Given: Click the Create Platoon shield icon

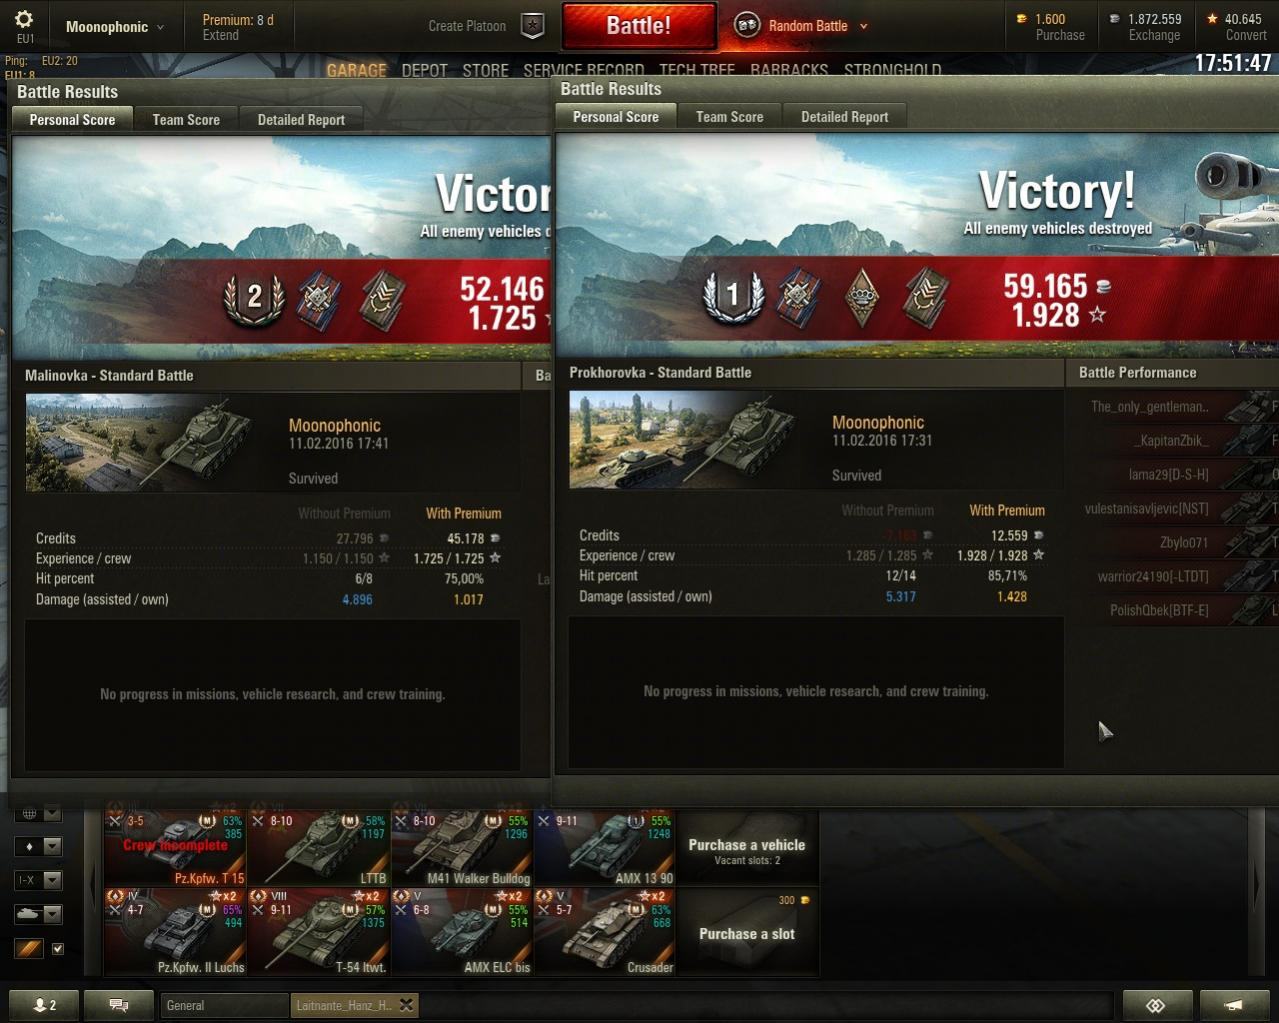Looking at the screenshot, I should pyautogui.click(x=533, y=26).
